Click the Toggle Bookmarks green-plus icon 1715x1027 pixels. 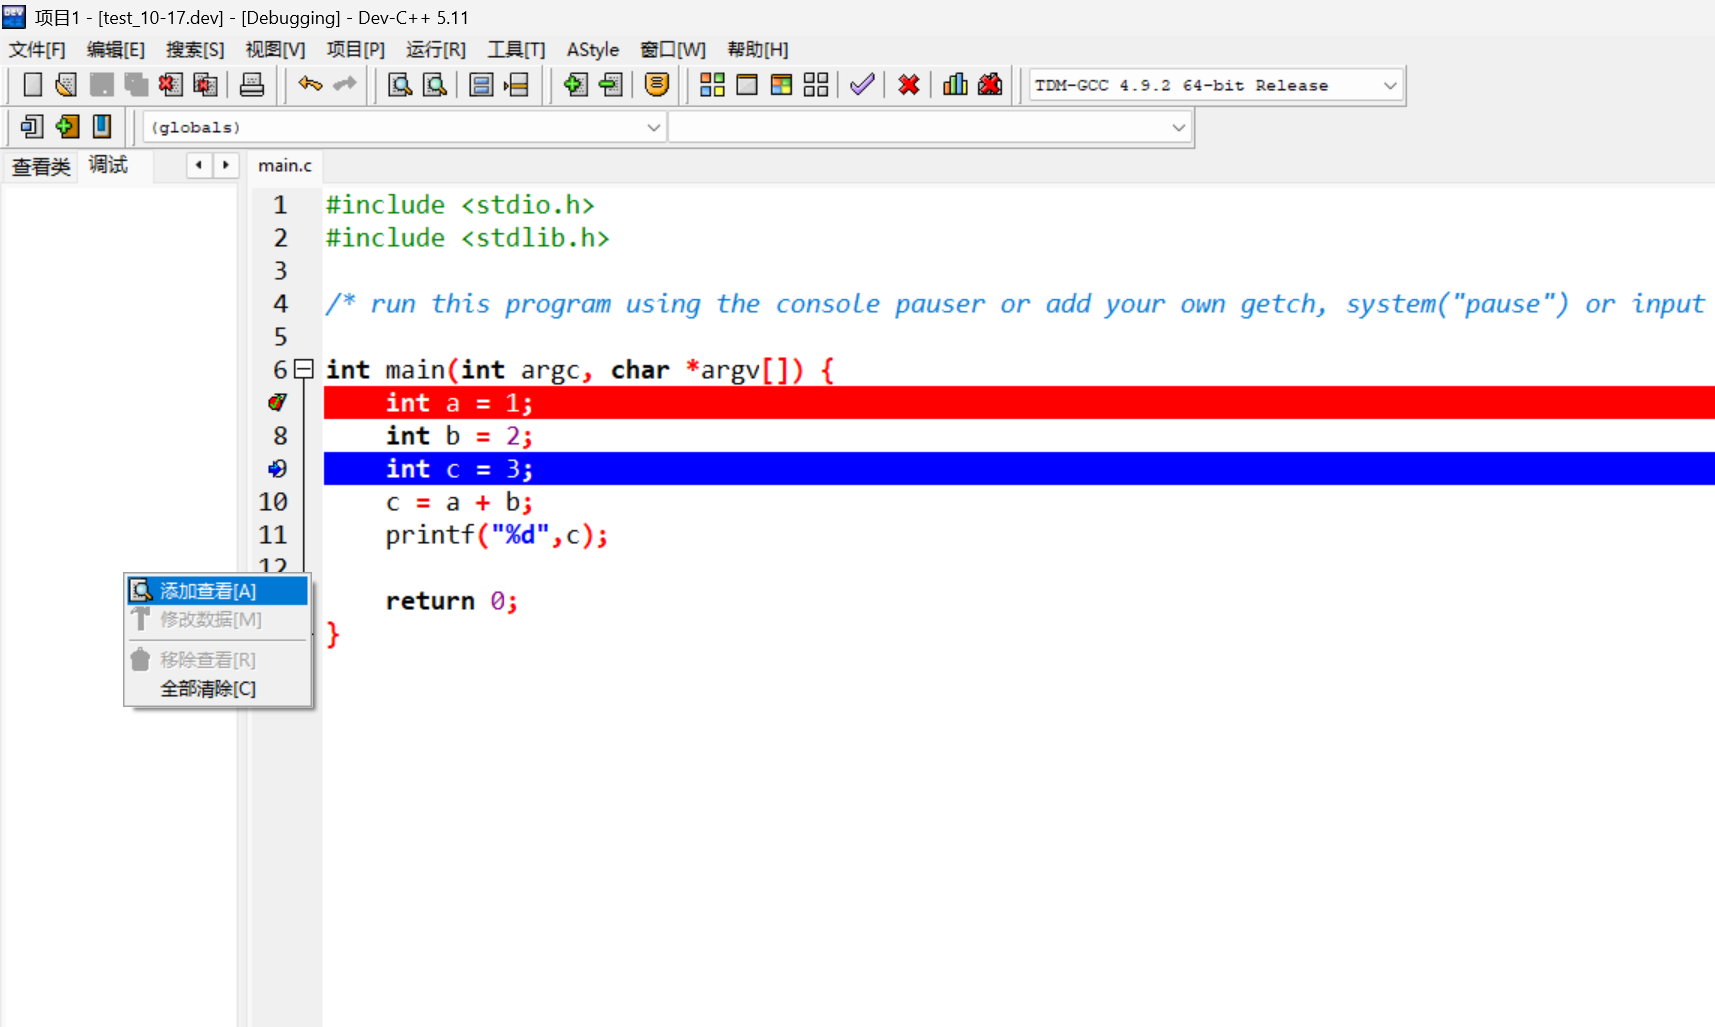[x=67, y=127]
